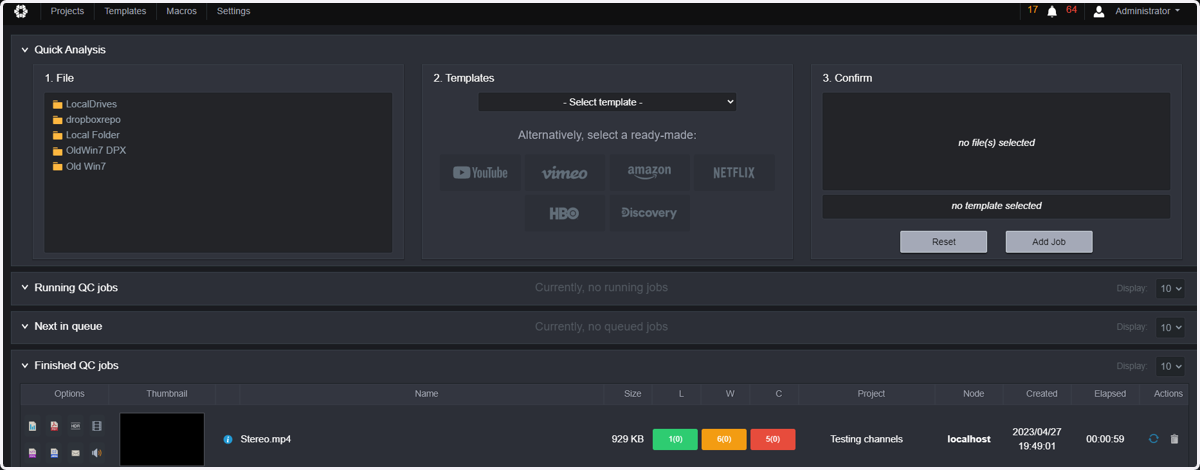This screenshot has width=1200, height=470.
Task: Sort by the Project column header
Action: [x=871, y=394]
